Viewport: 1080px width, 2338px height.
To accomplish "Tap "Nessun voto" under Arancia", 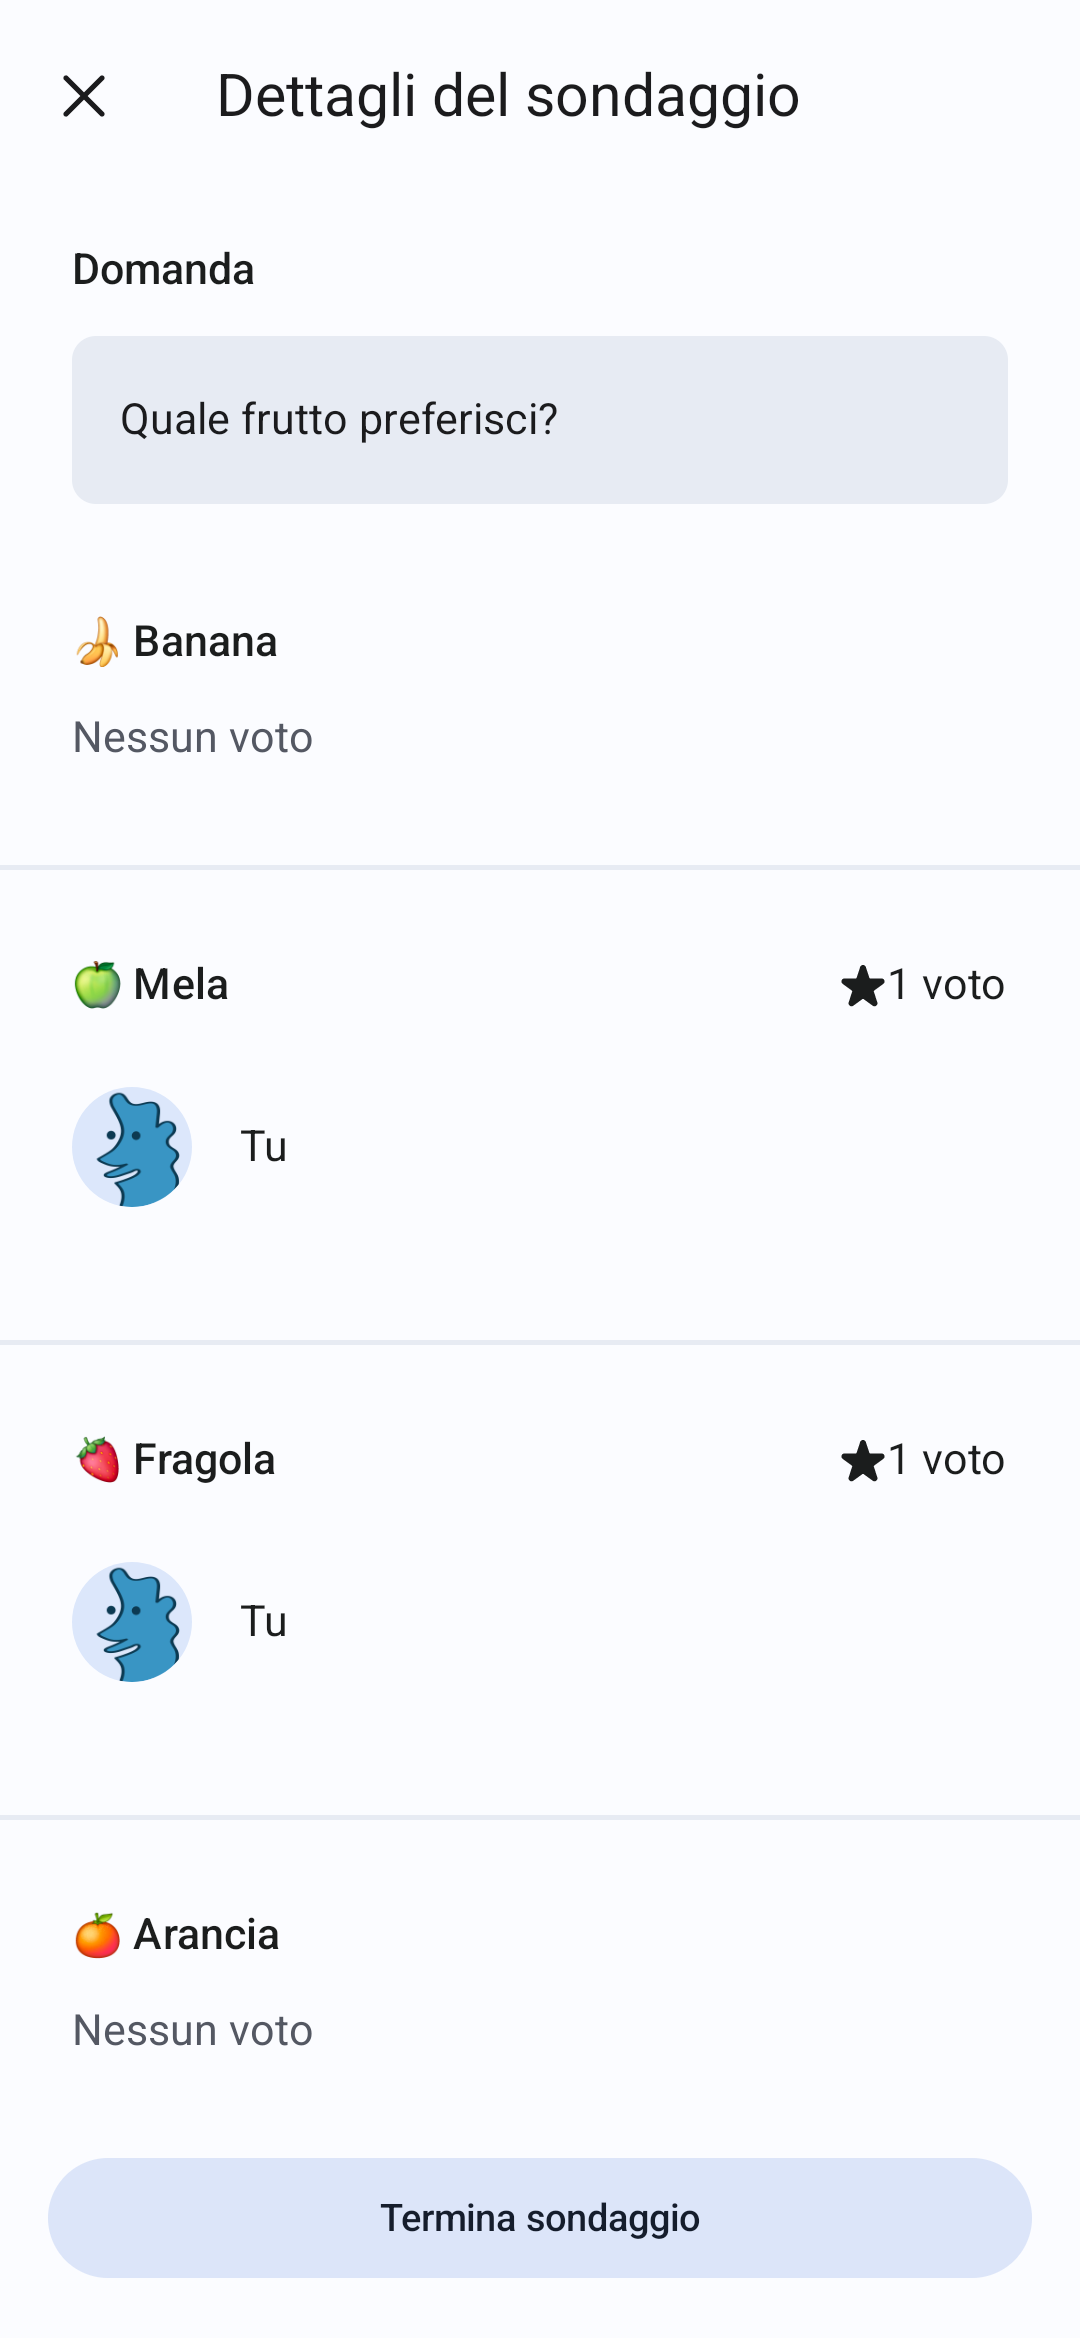I will (193, 2031).
